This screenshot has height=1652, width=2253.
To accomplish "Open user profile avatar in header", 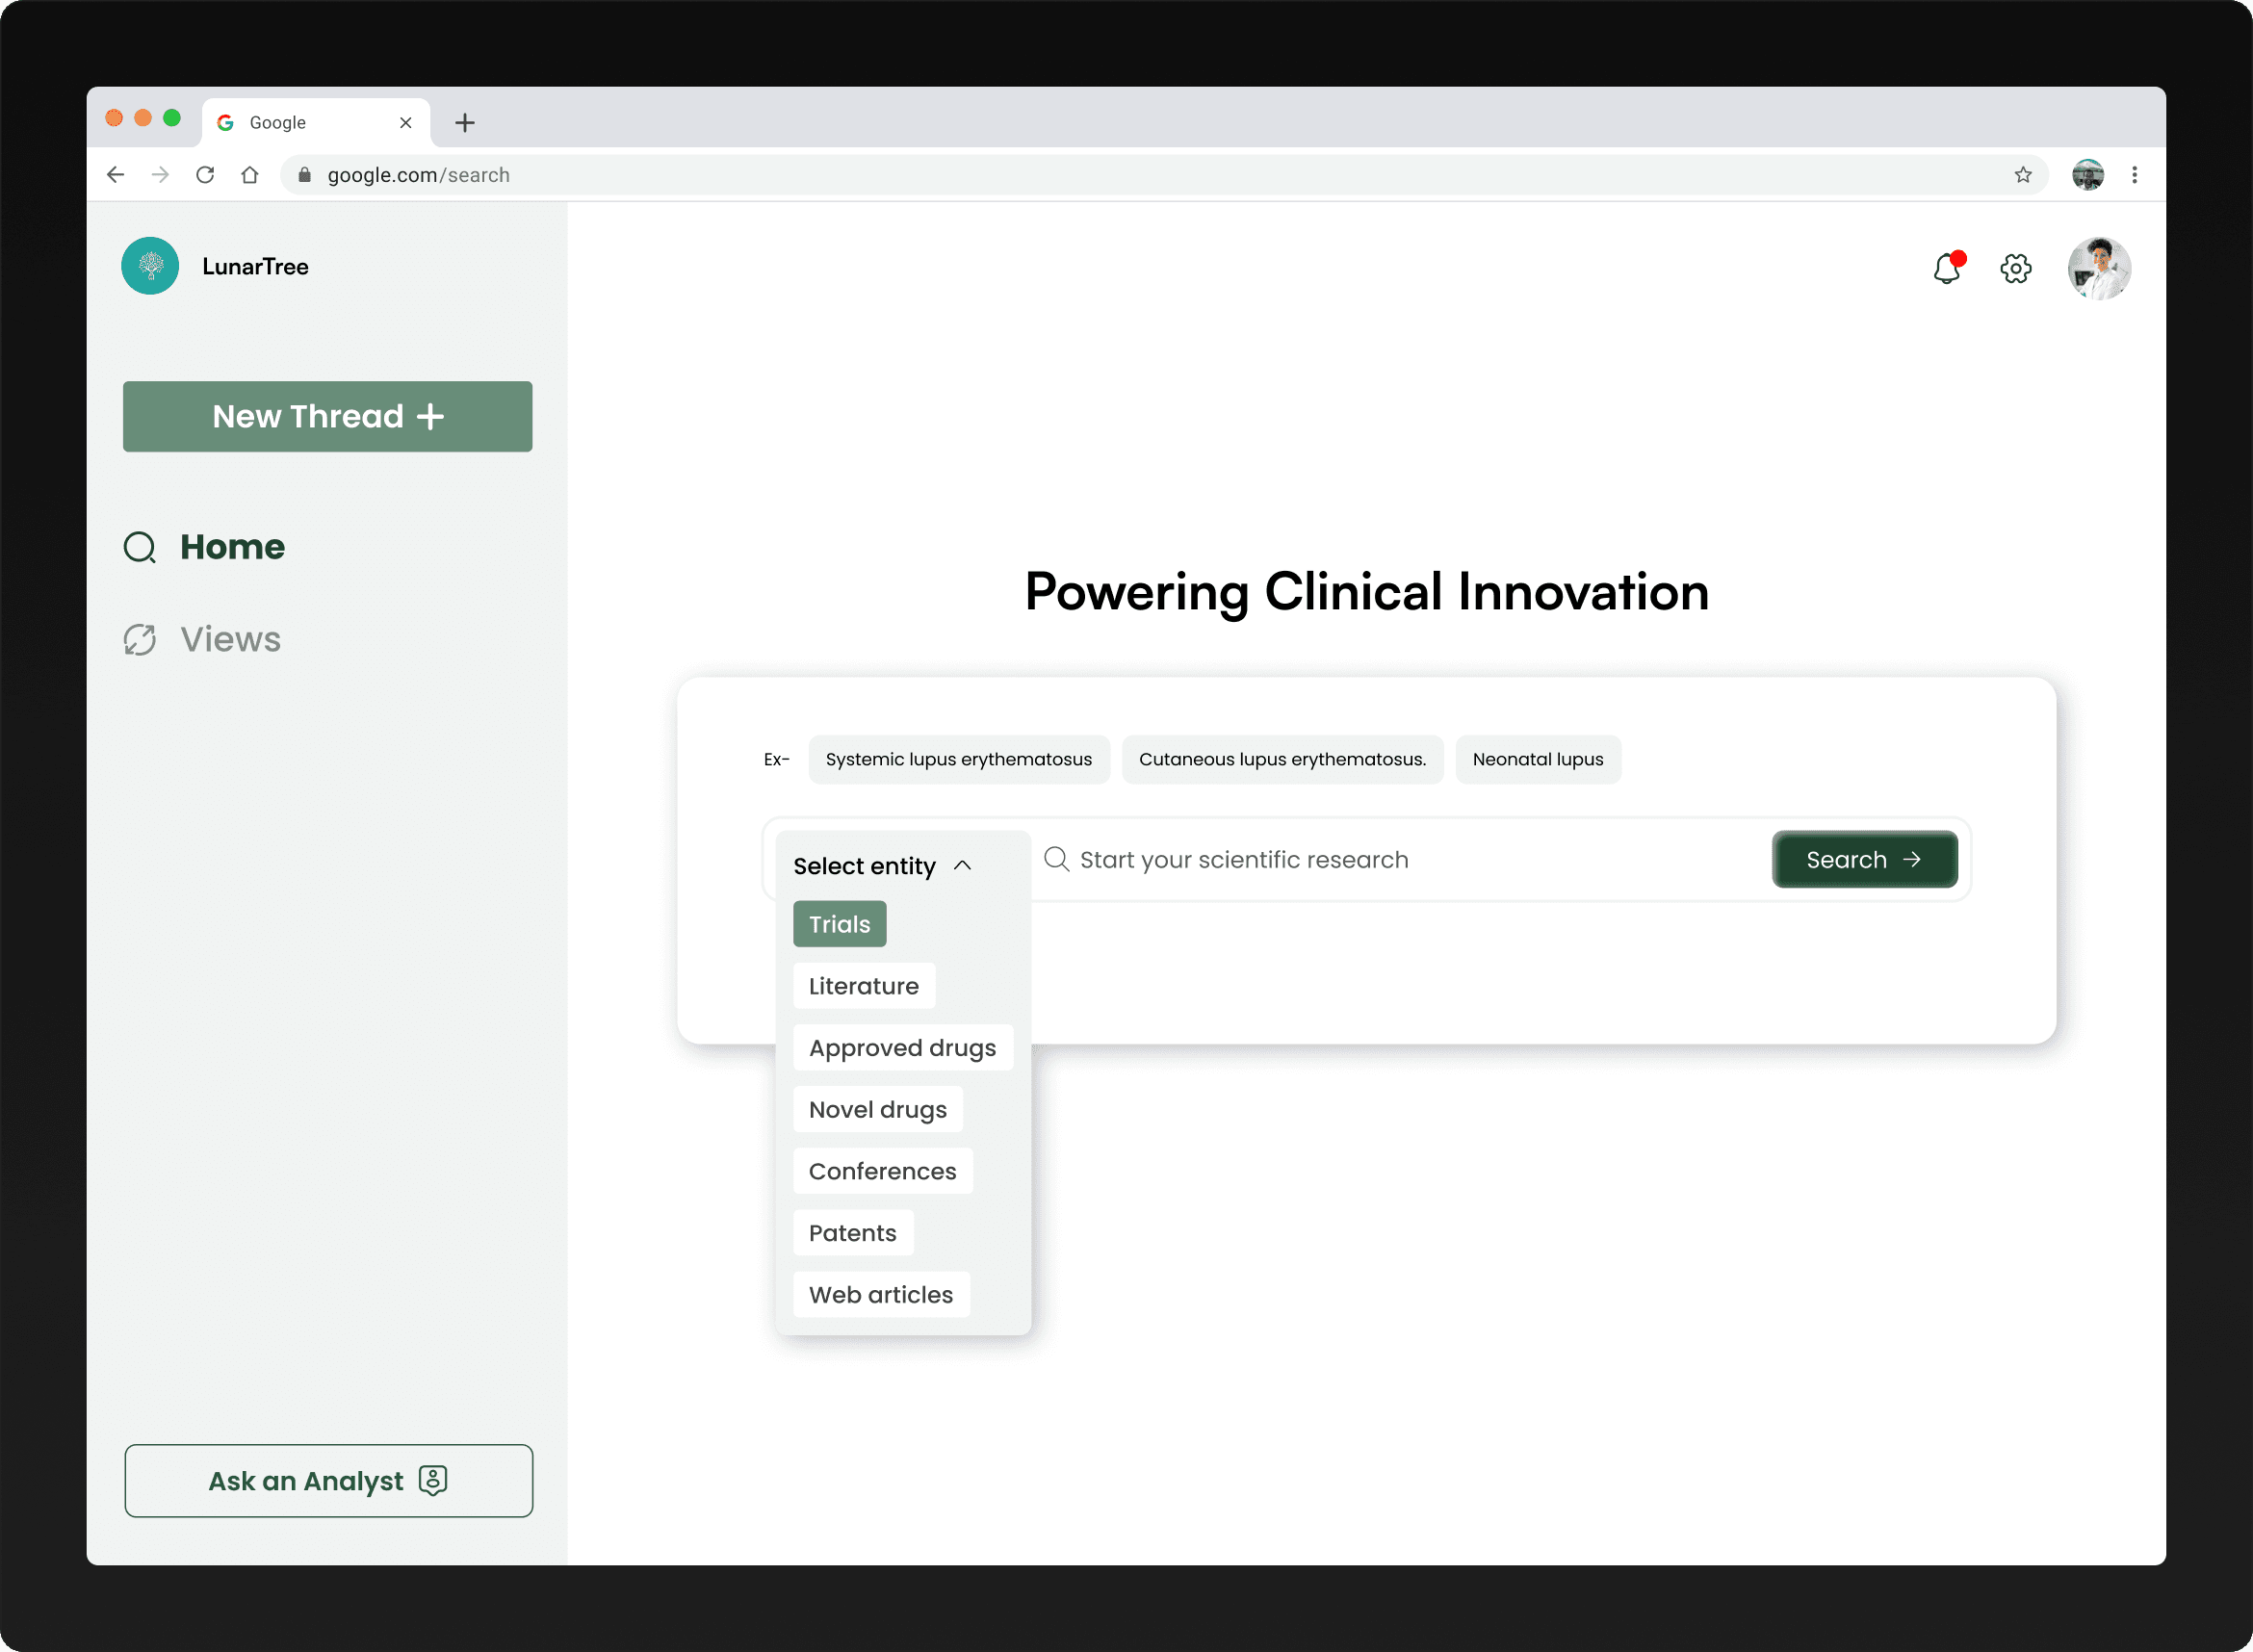I will [2098, 268].
